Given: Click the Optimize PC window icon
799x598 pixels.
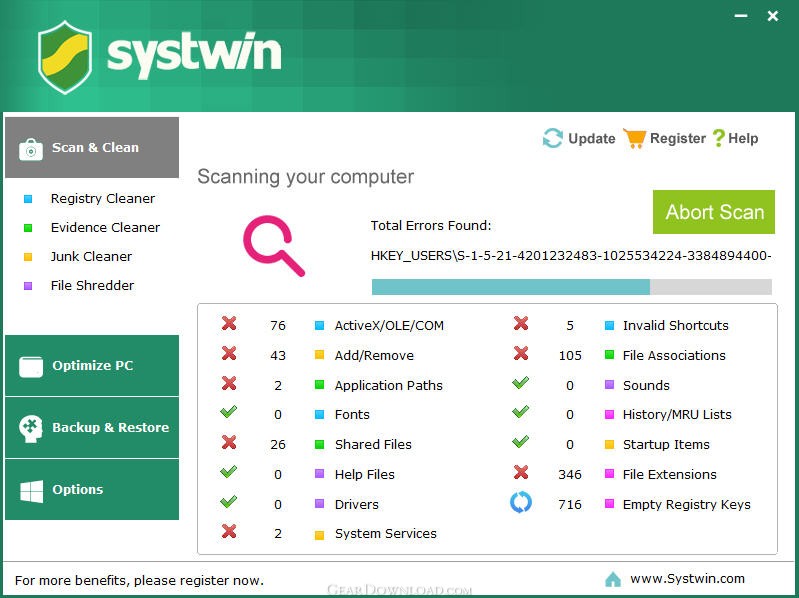Looking at the screenshot, I should [31, 366].
